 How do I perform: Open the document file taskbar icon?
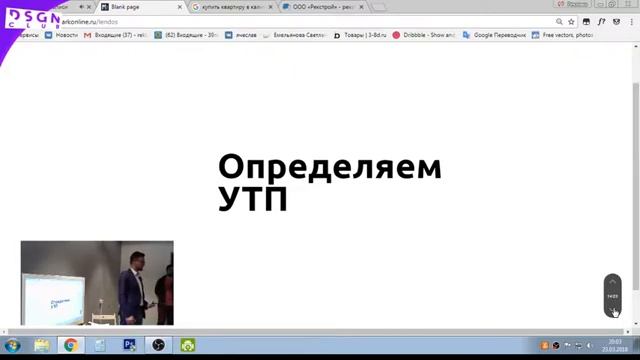[100, 345]
